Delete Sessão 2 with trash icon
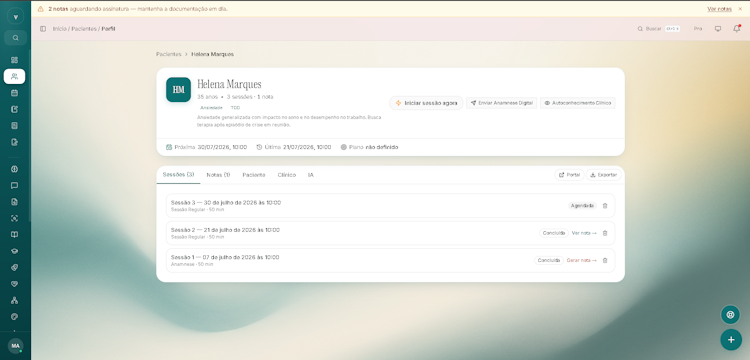The width and height of the screenshot is (750, 360). (605, 233)
